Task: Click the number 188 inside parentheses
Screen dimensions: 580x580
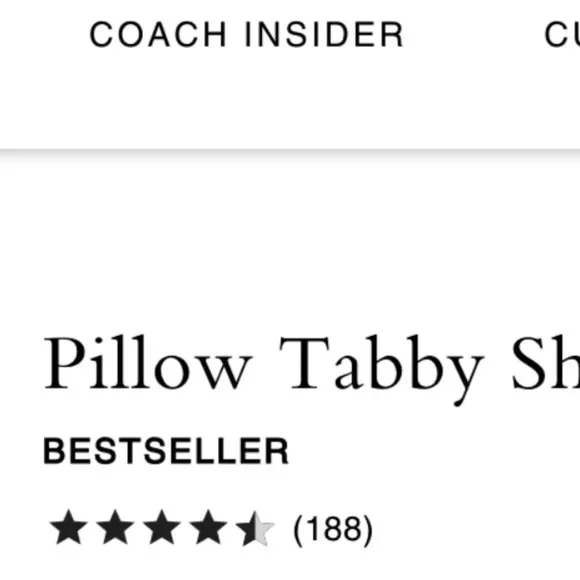Action: pos(333,529)
